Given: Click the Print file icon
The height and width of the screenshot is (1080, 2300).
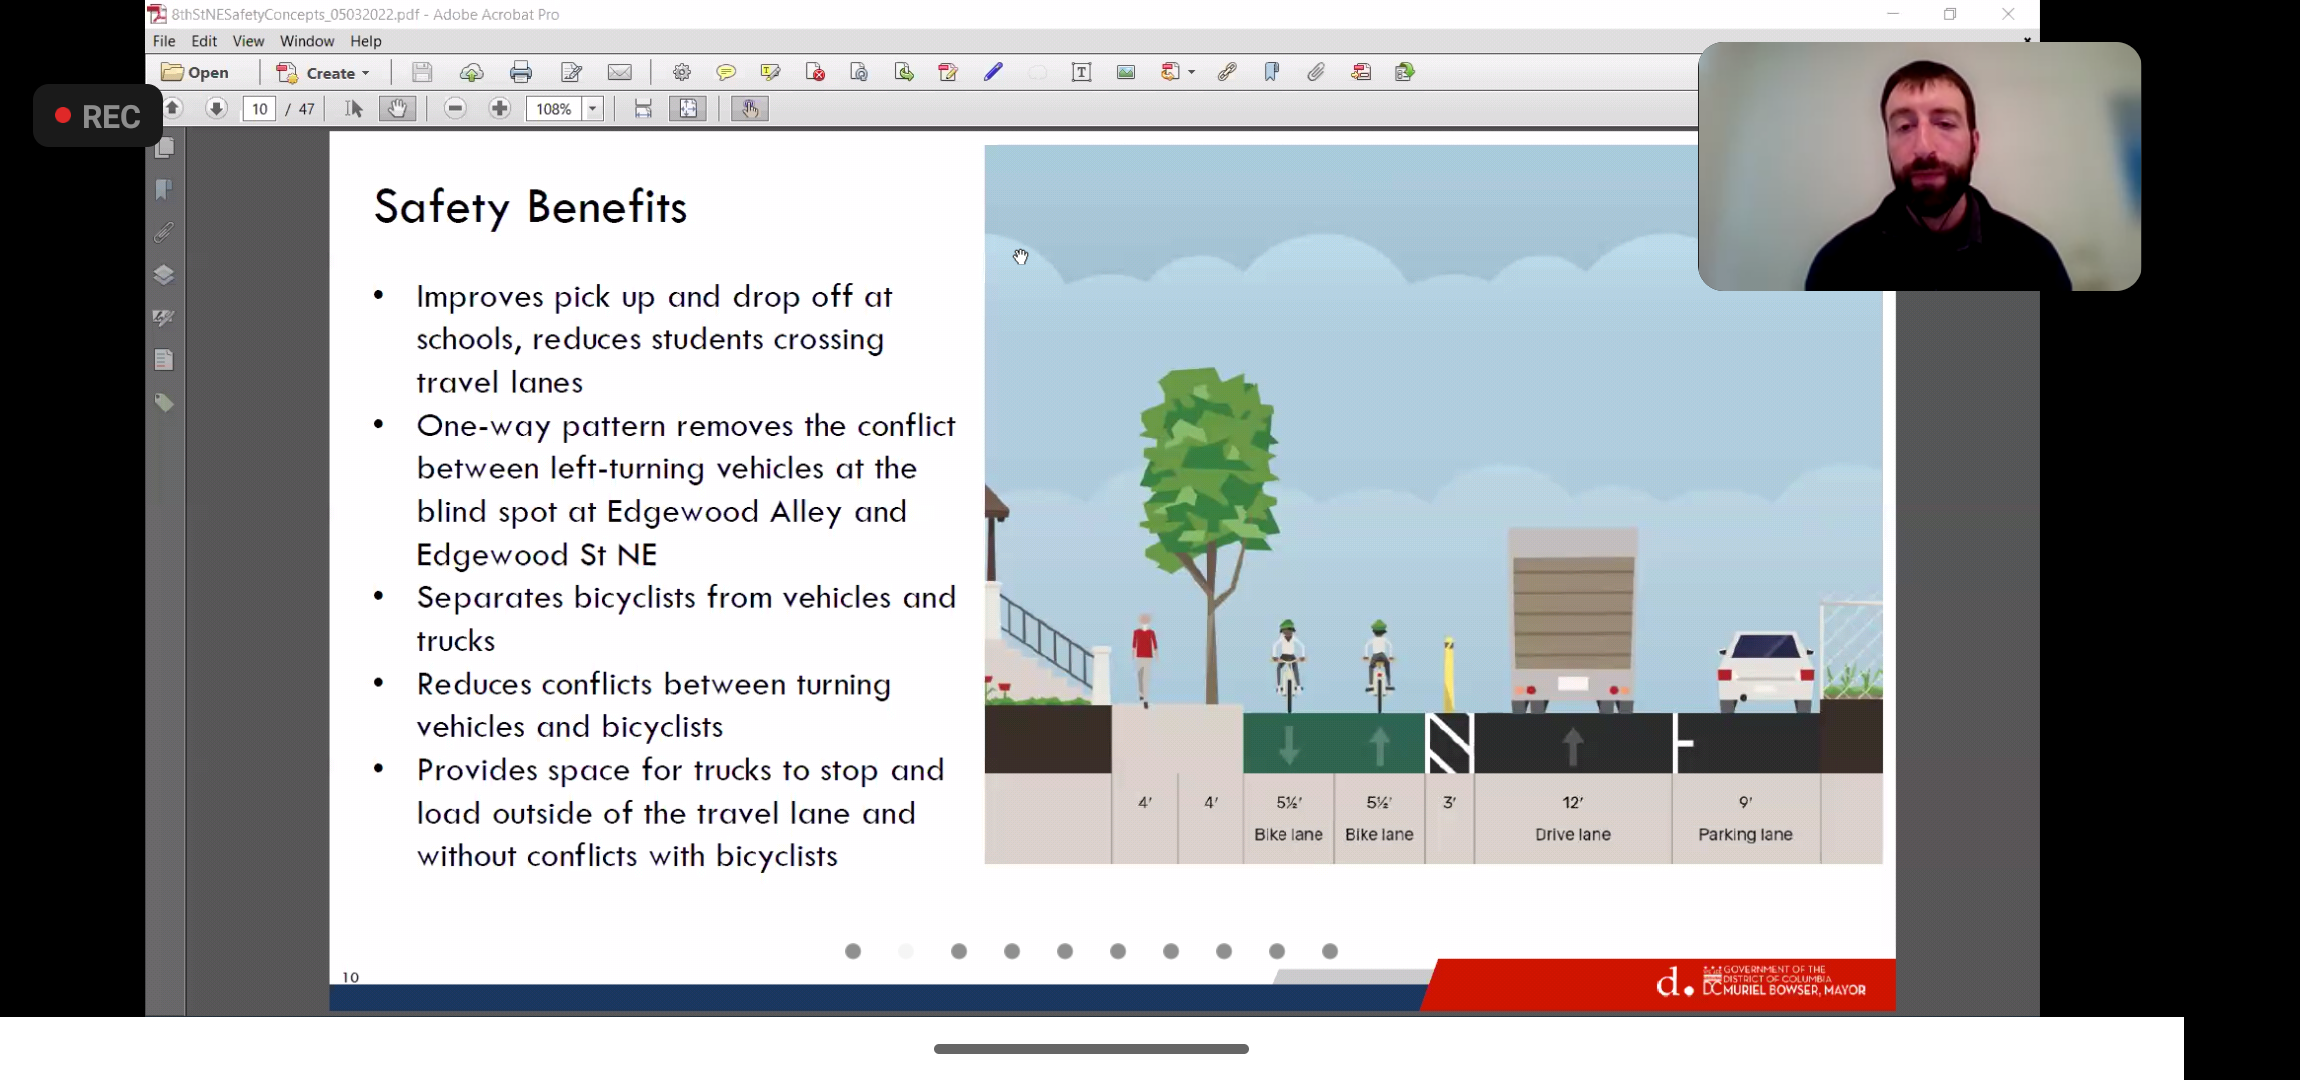Looking at the screenshot, I should tap(520, 72).
